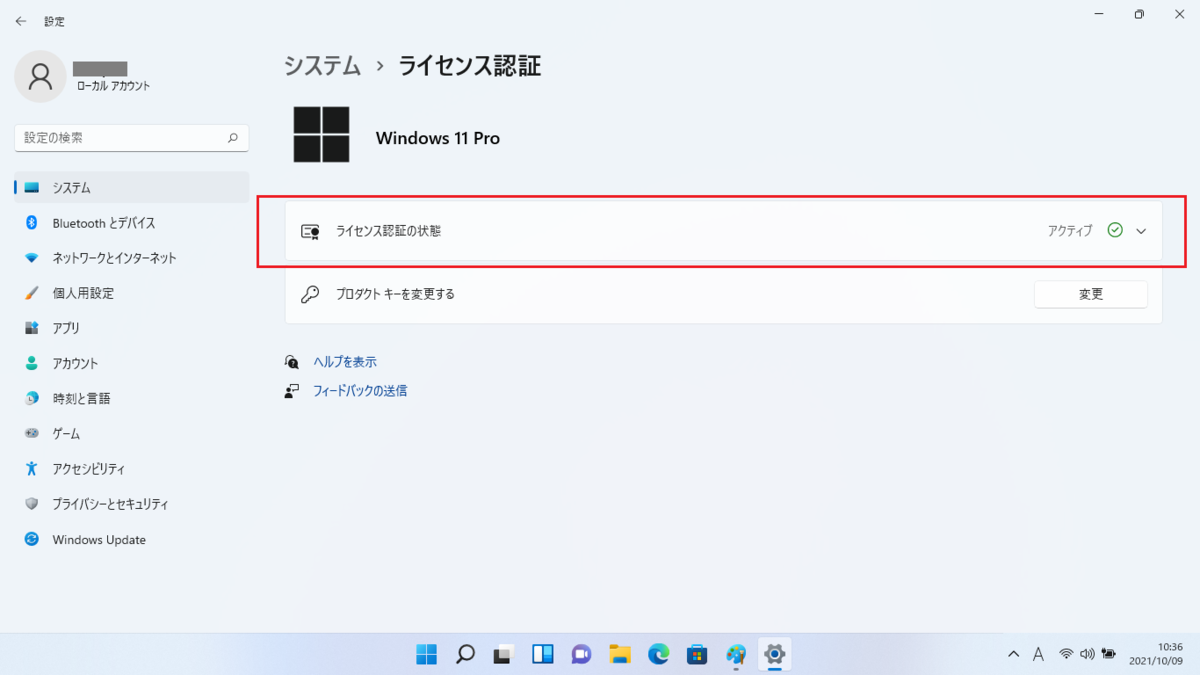This screenshot has height=675, width=1200.
Task: Click the ライセンス認証の状態 certificate icon
Action: click(x=310, y=231)
